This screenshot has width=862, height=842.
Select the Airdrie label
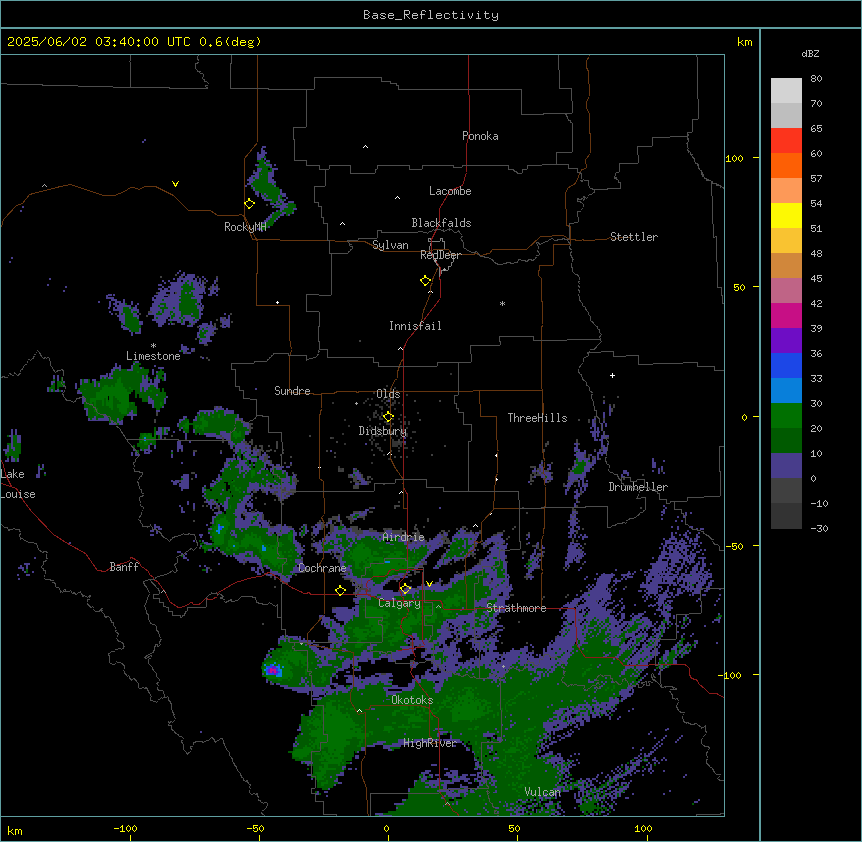pos(404,537)
